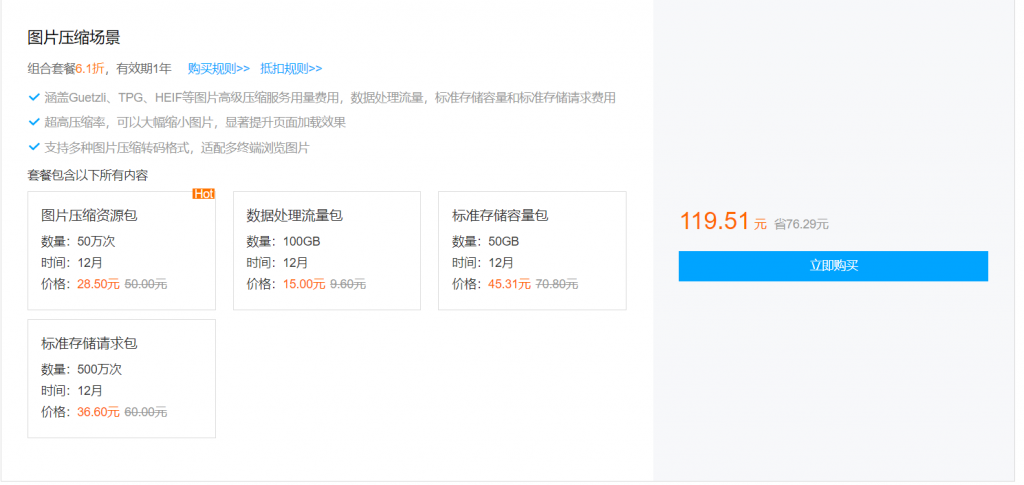Select the 标准存储请求包 card title

click(x=89, y=343)
